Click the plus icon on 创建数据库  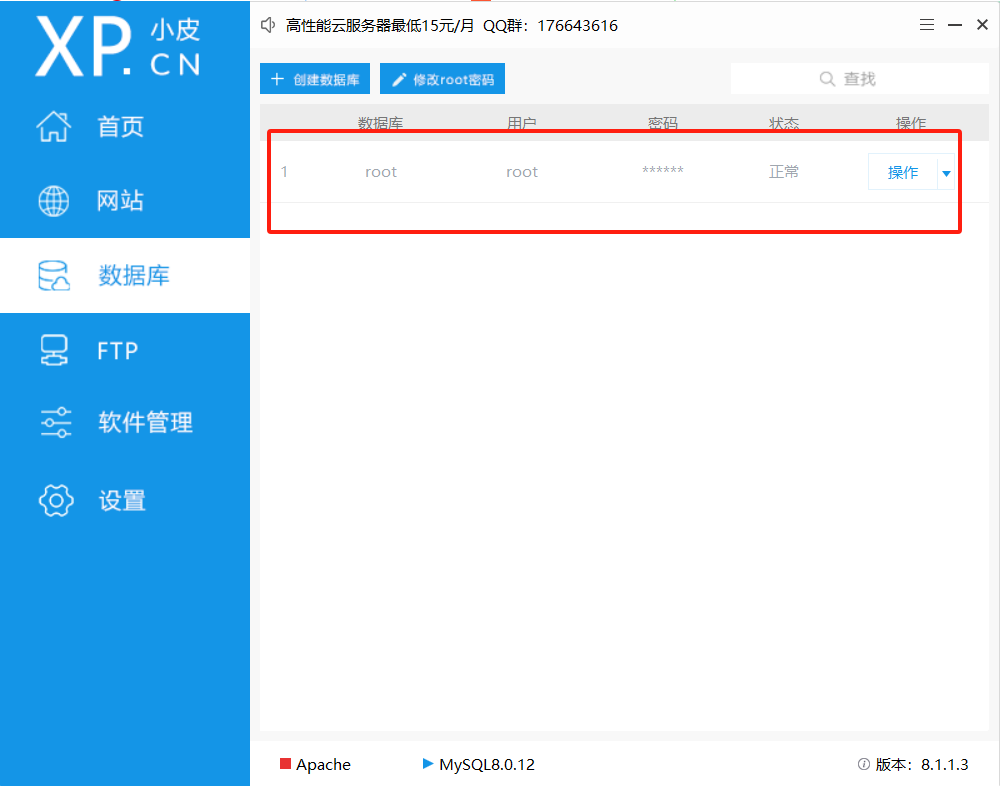pyautogui.click(x=277, y=79)
